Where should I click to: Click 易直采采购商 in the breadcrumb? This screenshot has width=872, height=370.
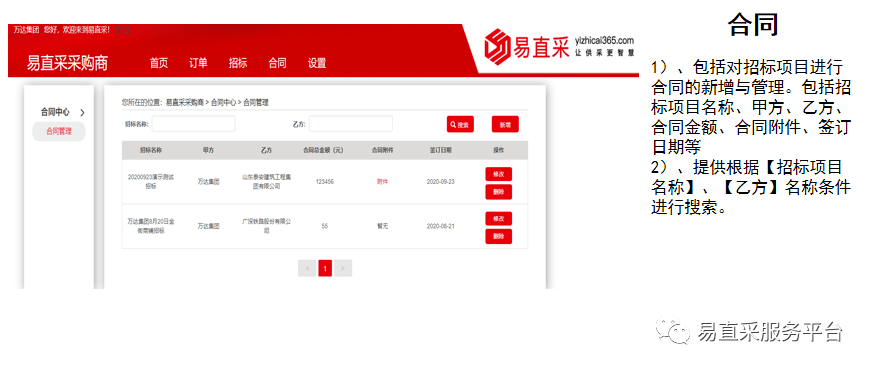[x=185, y=103]
